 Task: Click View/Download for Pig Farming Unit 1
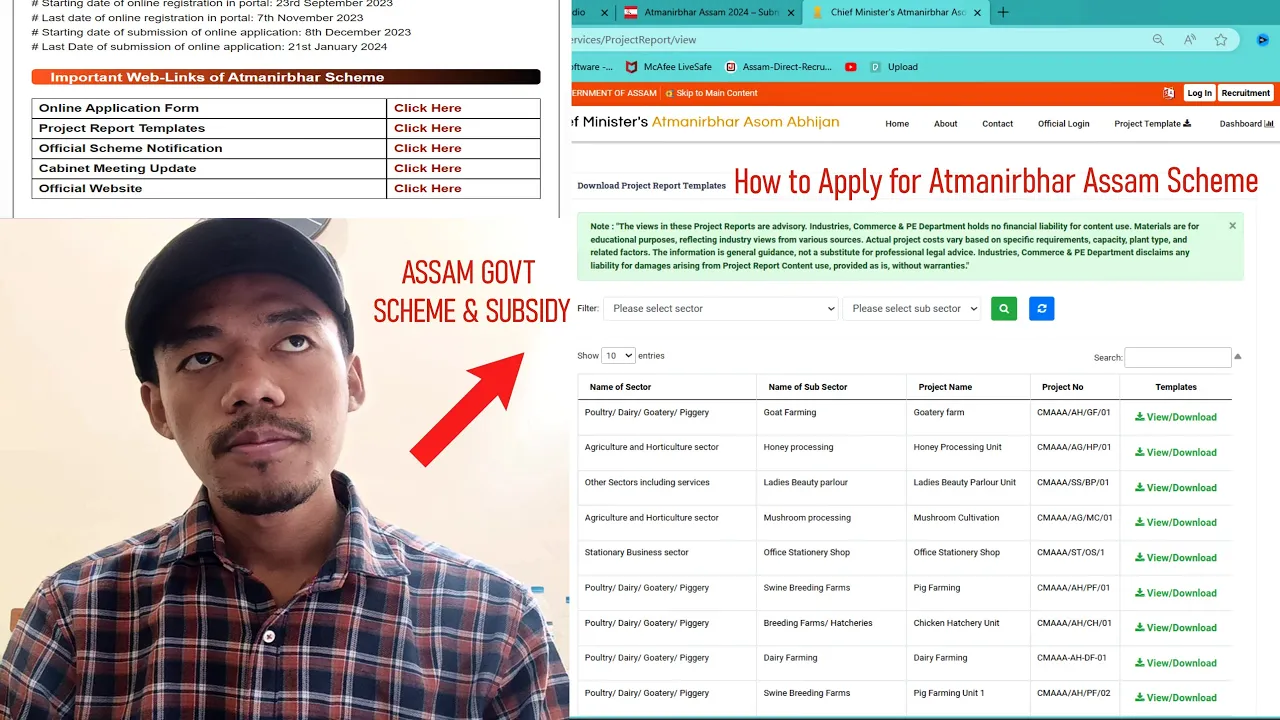click(x=1176, y=698)
